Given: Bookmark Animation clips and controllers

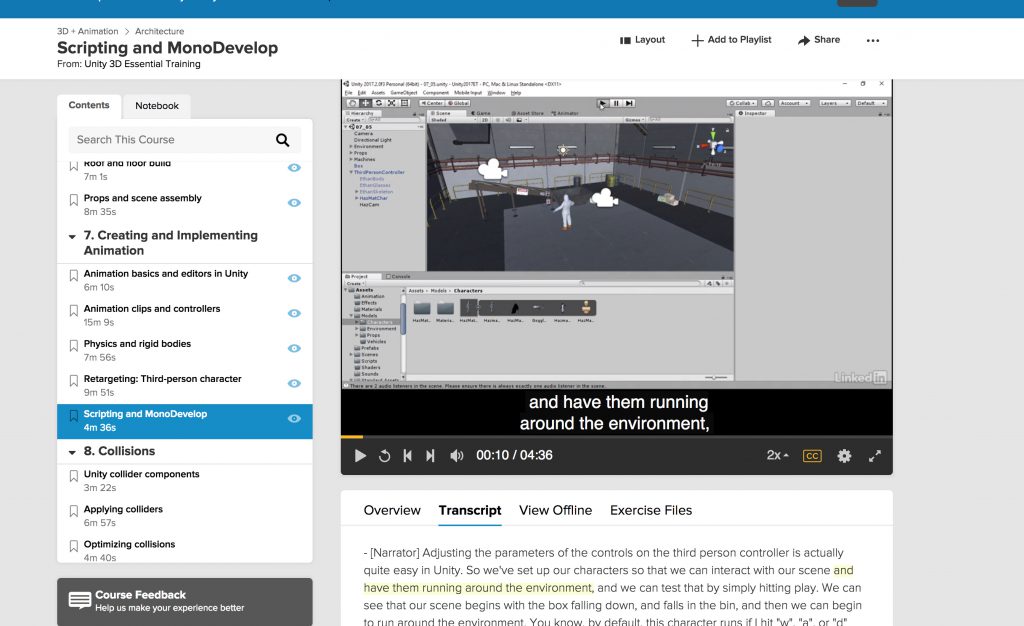Looking at the screenshot, I should (x=74, y=311).
